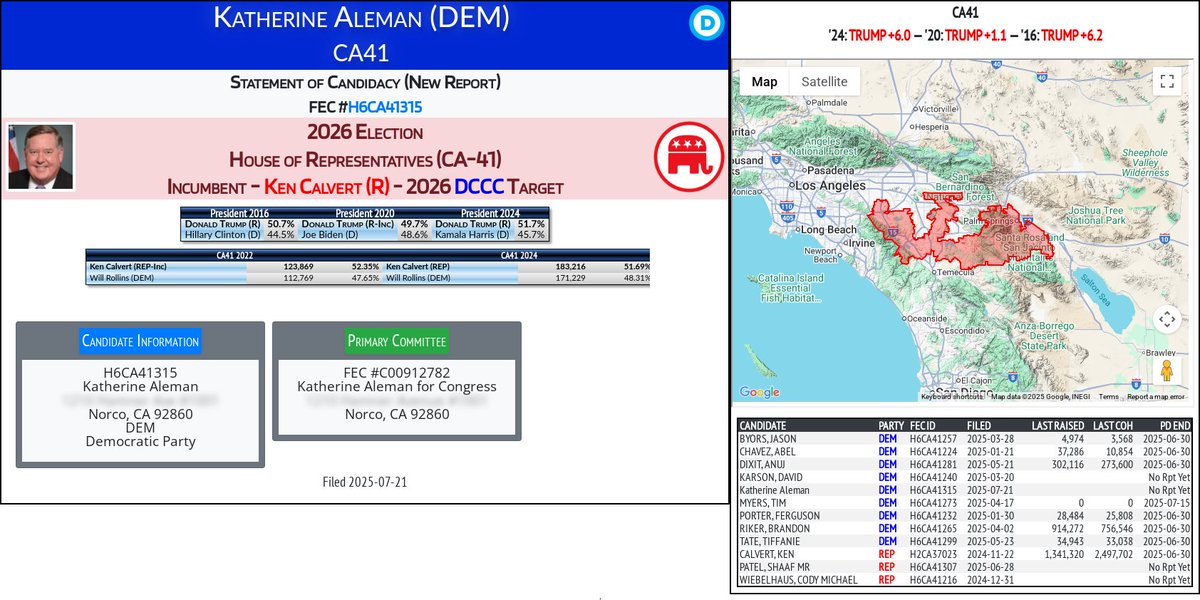Screen dimensions: 1200x600
Task: Select the CHAVEZ, ABEL candidate row
Action: pos(965,451)
